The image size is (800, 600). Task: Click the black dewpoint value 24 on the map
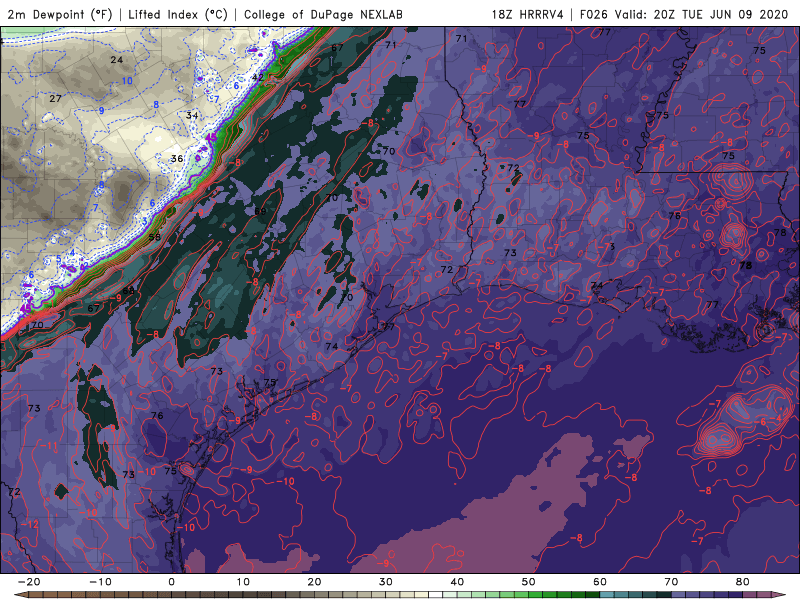(x=117, y=60)
